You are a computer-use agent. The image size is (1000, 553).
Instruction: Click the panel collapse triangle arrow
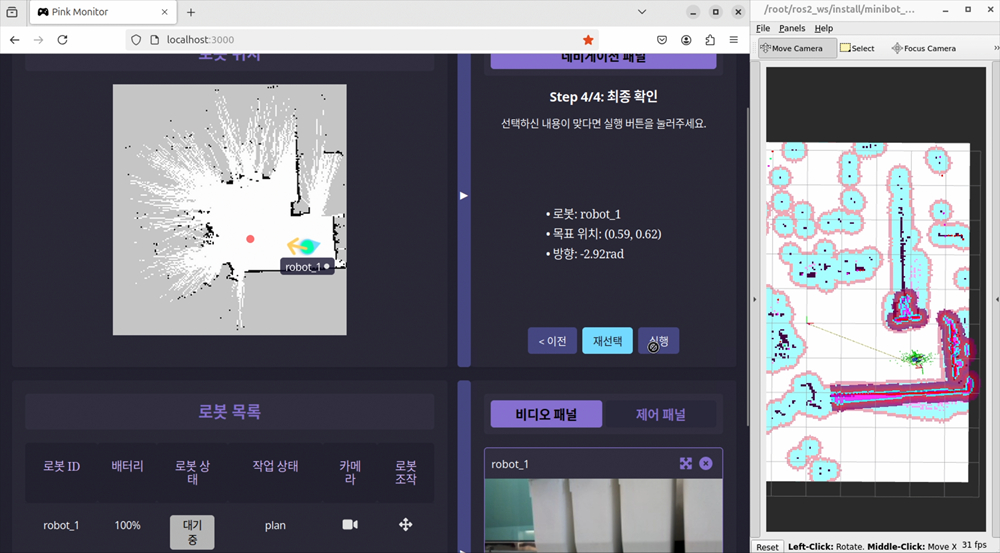(464, 195)
